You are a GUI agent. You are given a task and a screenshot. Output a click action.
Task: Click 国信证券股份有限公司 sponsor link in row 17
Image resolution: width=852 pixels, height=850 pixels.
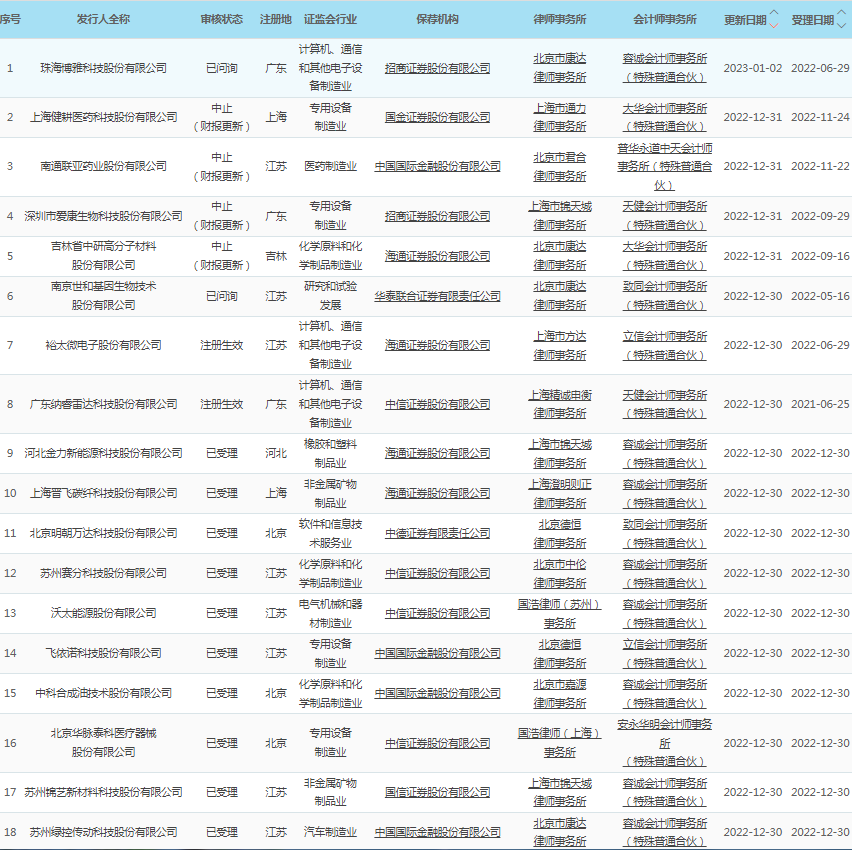click(x=438, y=792)
